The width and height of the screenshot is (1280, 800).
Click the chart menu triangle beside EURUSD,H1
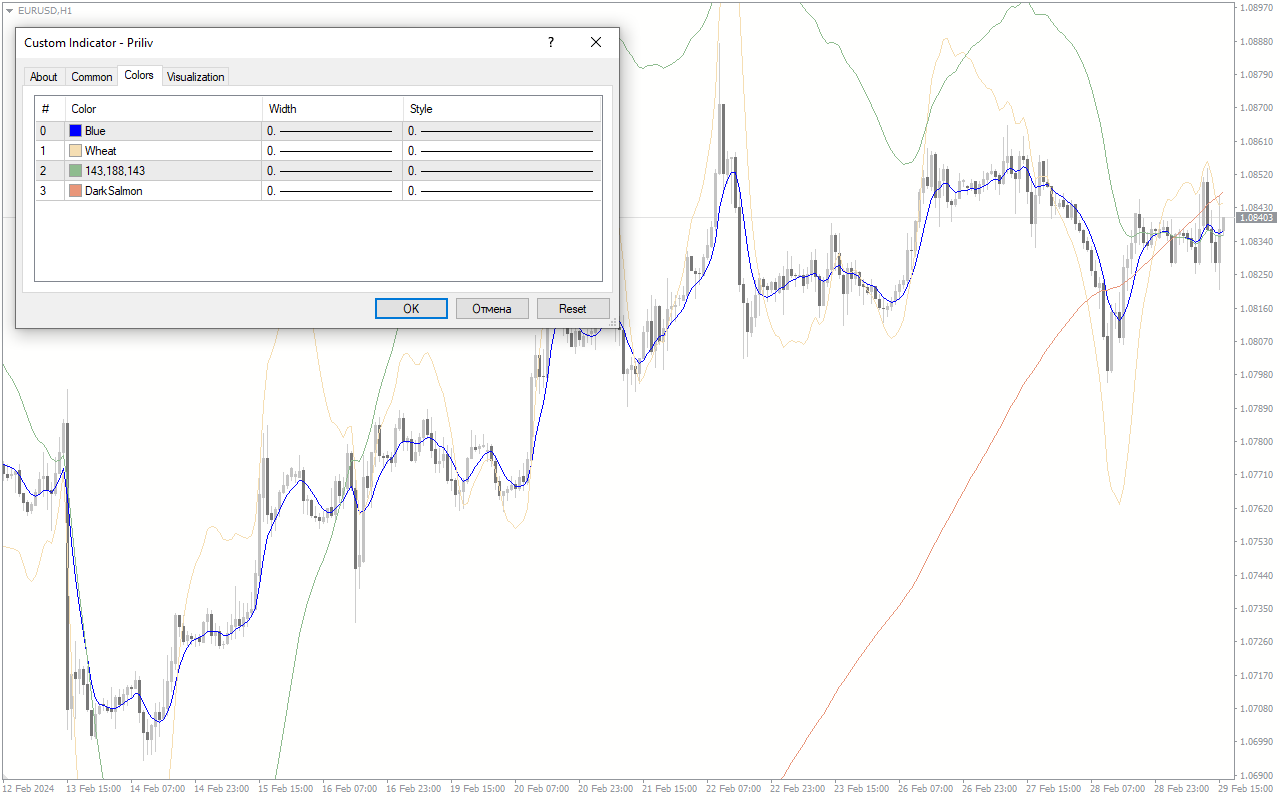point(10,9)
